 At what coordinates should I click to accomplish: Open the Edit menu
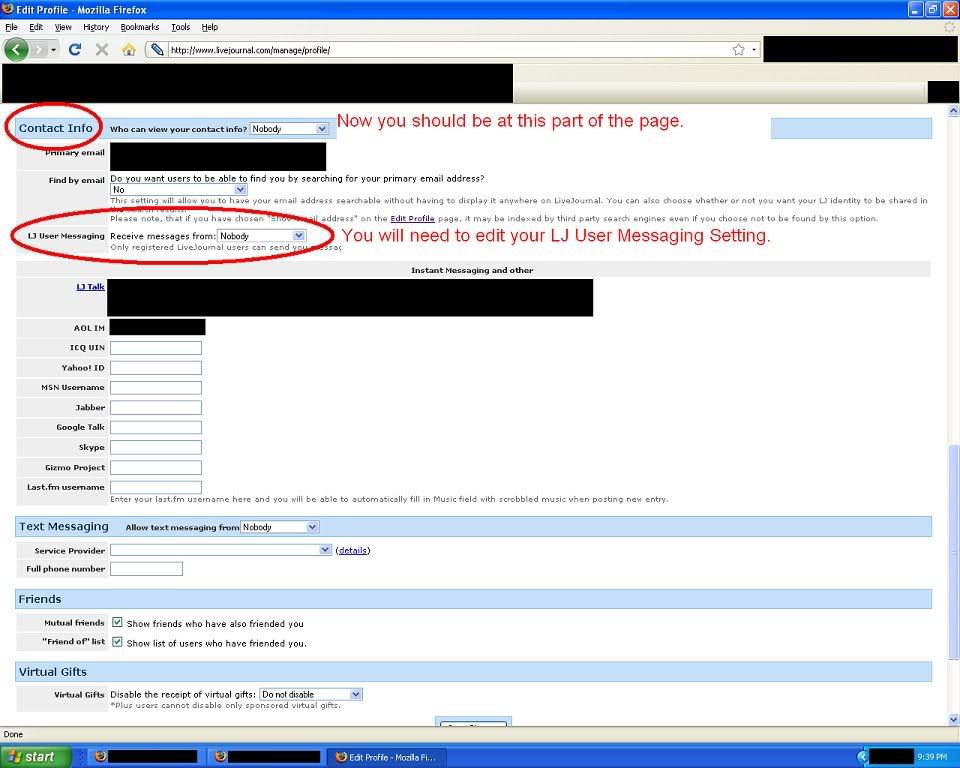point(36,27)
